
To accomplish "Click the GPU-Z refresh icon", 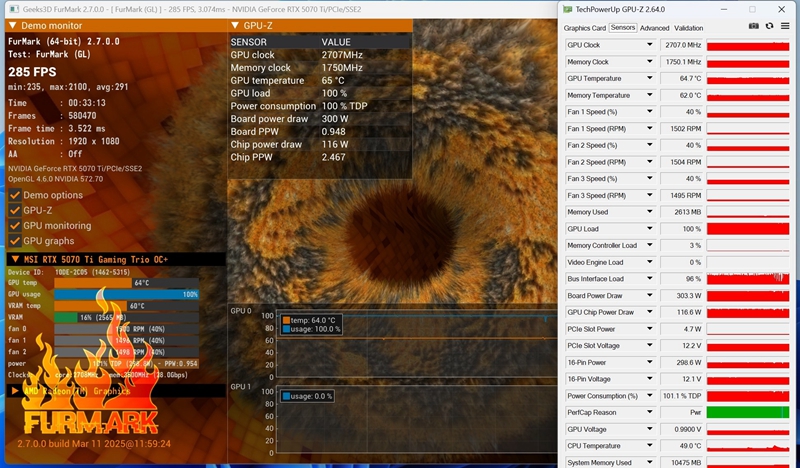I will pos(768,27).
